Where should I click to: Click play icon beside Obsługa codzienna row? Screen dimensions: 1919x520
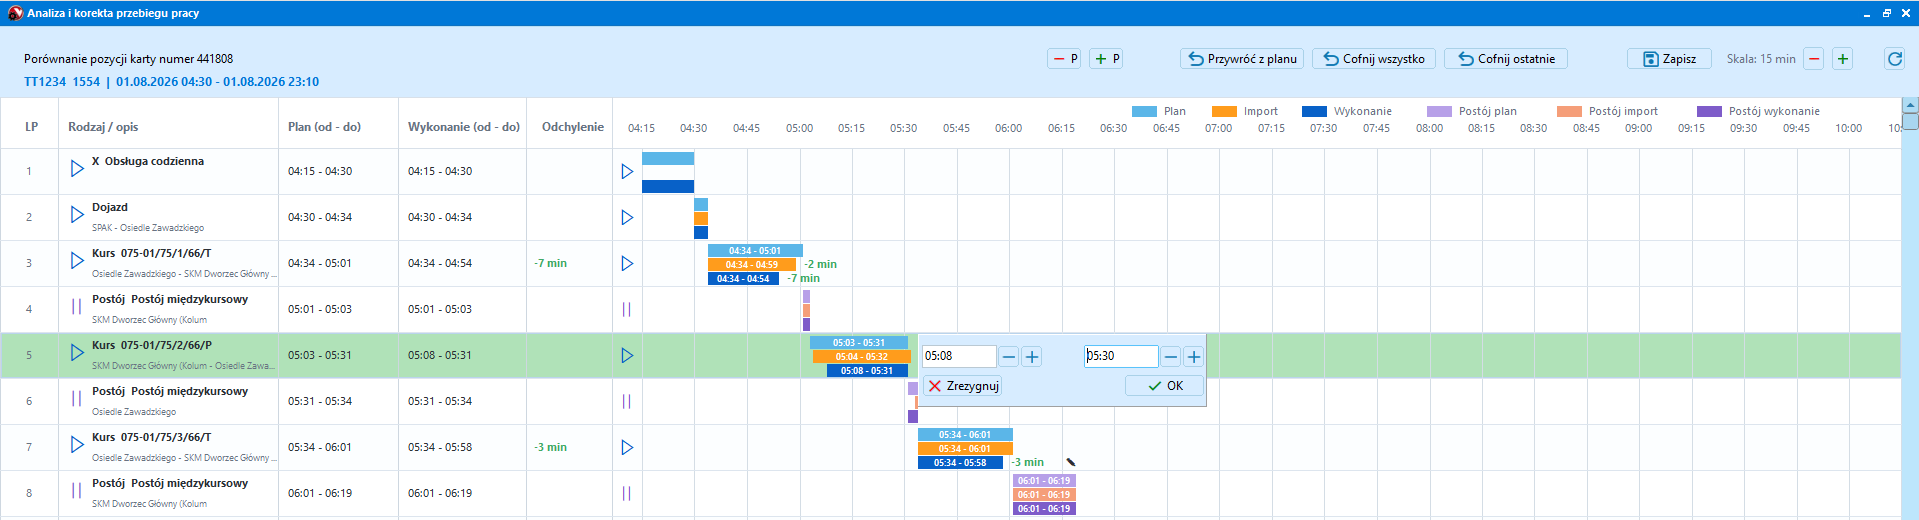pos(77,169)
